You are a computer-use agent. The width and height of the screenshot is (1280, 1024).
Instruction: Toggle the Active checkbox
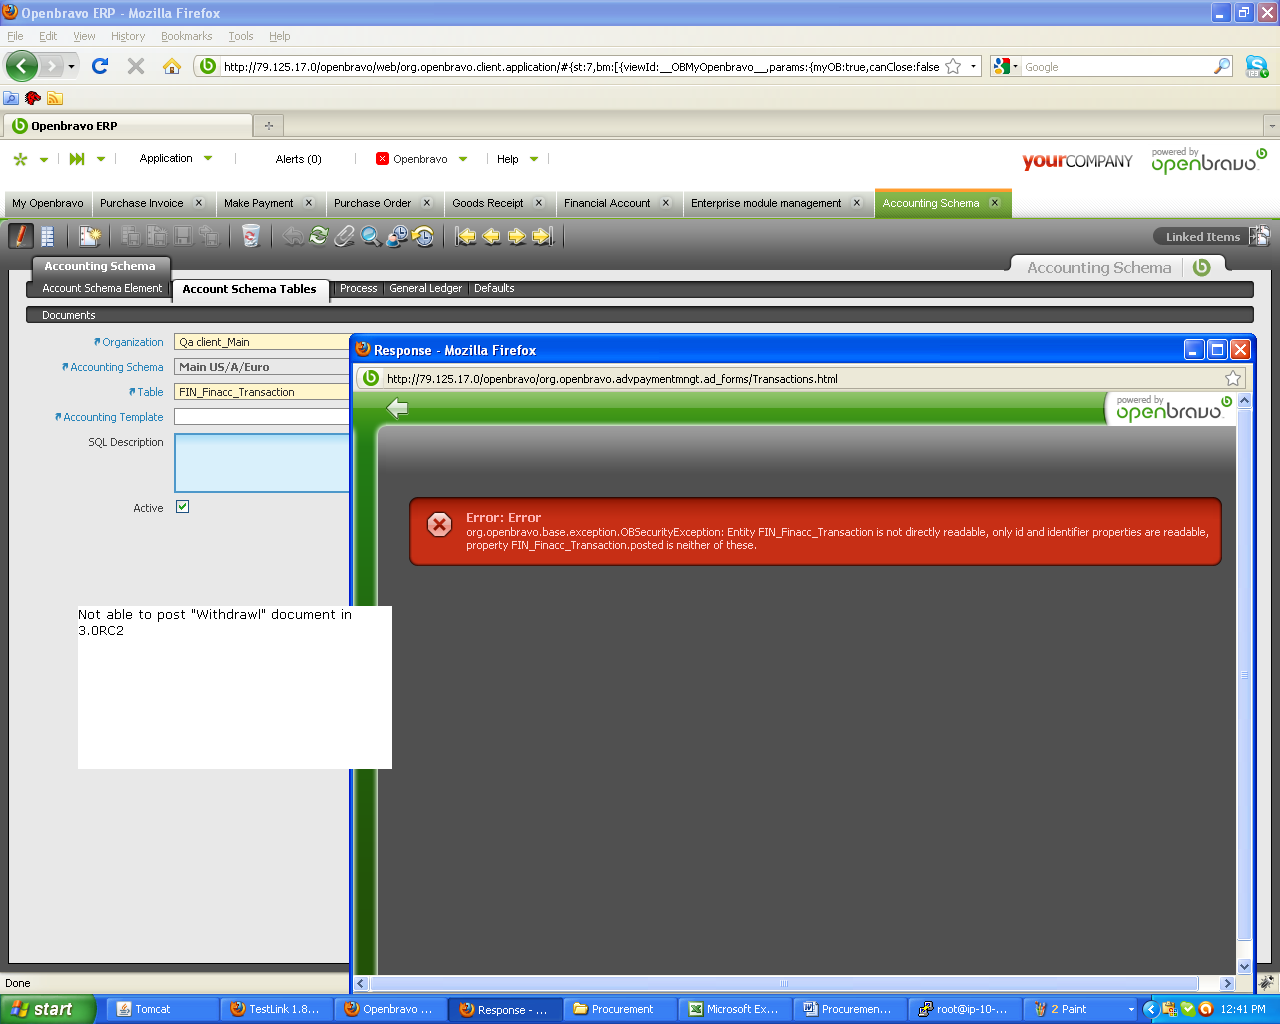point(182,507)
